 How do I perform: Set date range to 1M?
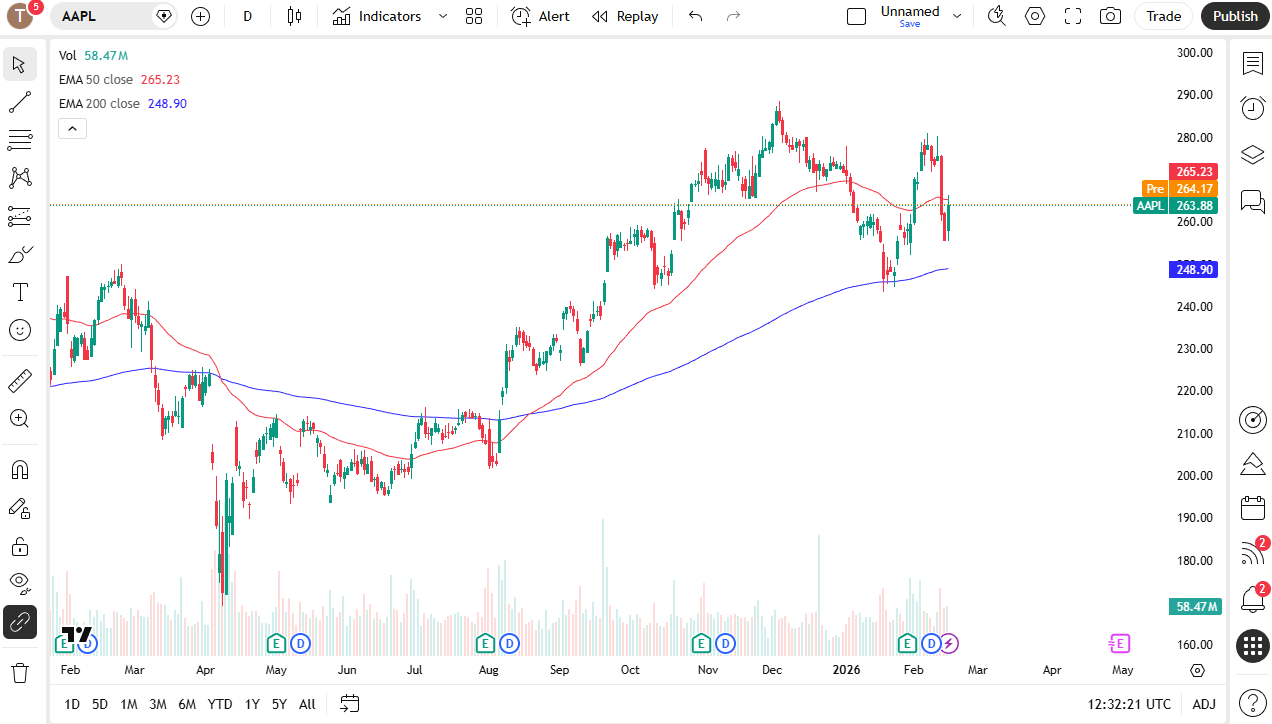coord(129,704)
